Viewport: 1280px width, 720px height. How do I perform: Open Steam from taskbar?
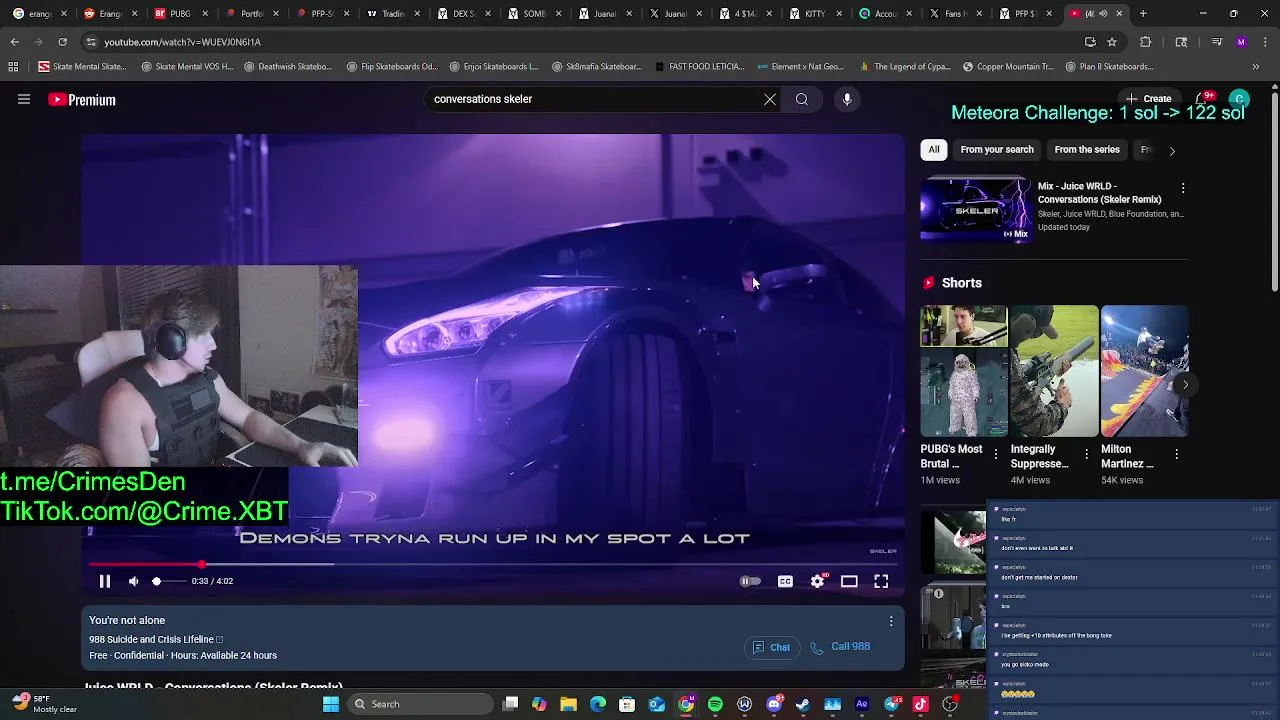pyautogui.click(x=803, y=704)
